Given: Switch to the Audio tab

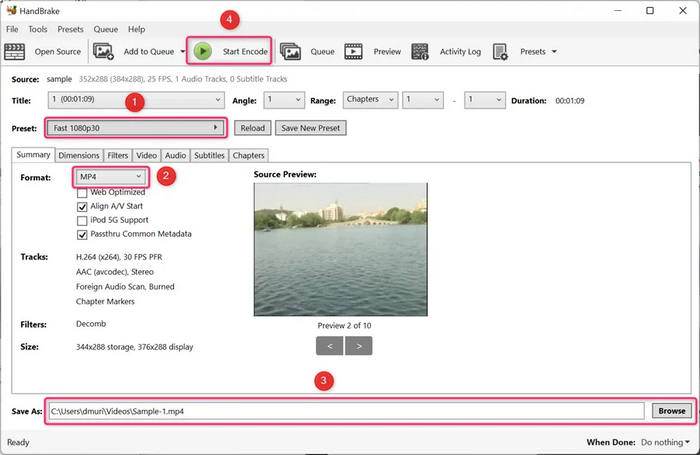Looking at the screenshot, I should pyautogui.click(x=175, y=155).
